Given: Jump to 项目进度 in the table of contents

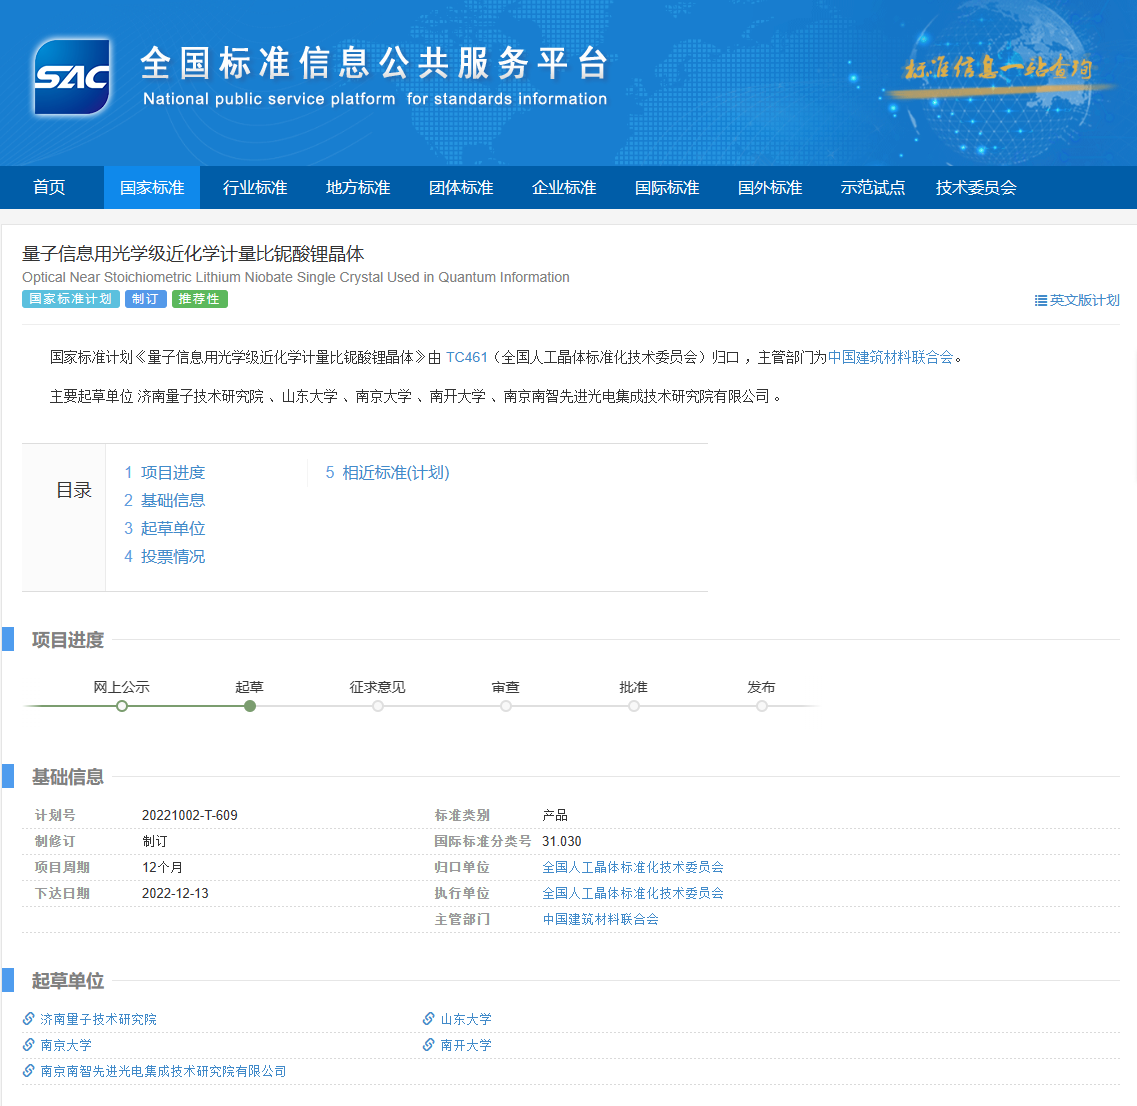Looking at the screenshot, I should pyautogui.click(x=165, y=472).
